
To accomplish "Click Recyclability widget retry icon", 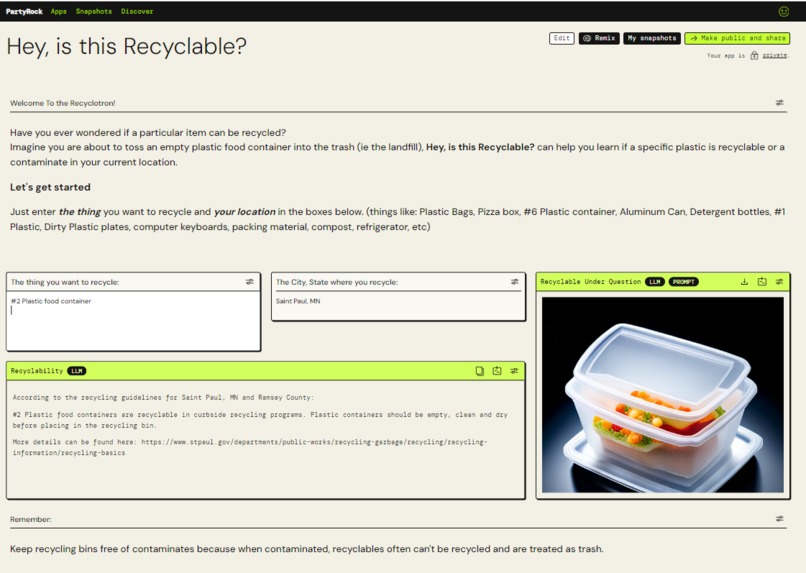I will (x=497, y=371).
